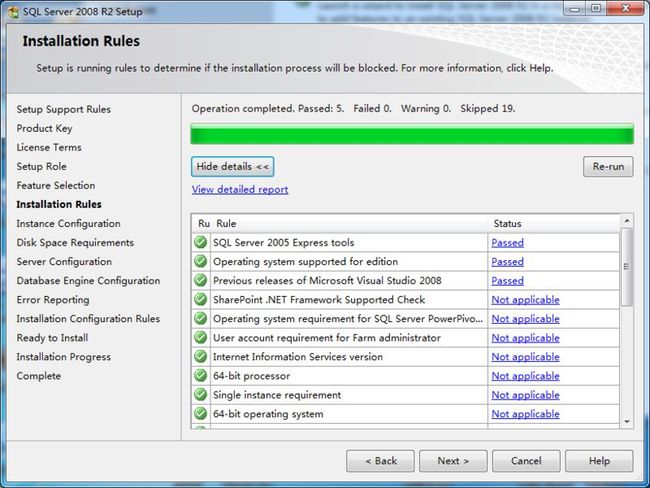This screenshot has width=650, height=488.
Task: Select Disk Space Requirements step in sidebar
Action: click(75, 243)
